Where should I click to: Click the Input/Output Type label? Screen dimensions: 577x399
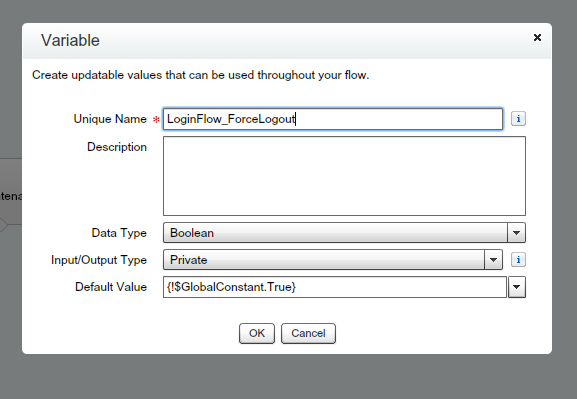point(99,260)
